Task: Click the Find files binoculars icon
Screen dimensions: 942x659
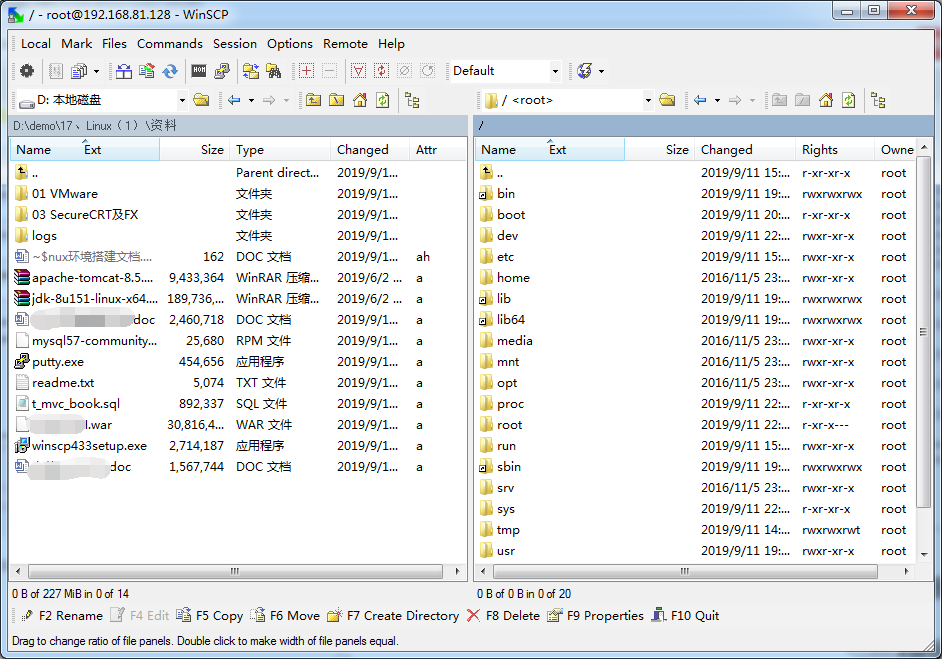Action: tap(274, 71)
